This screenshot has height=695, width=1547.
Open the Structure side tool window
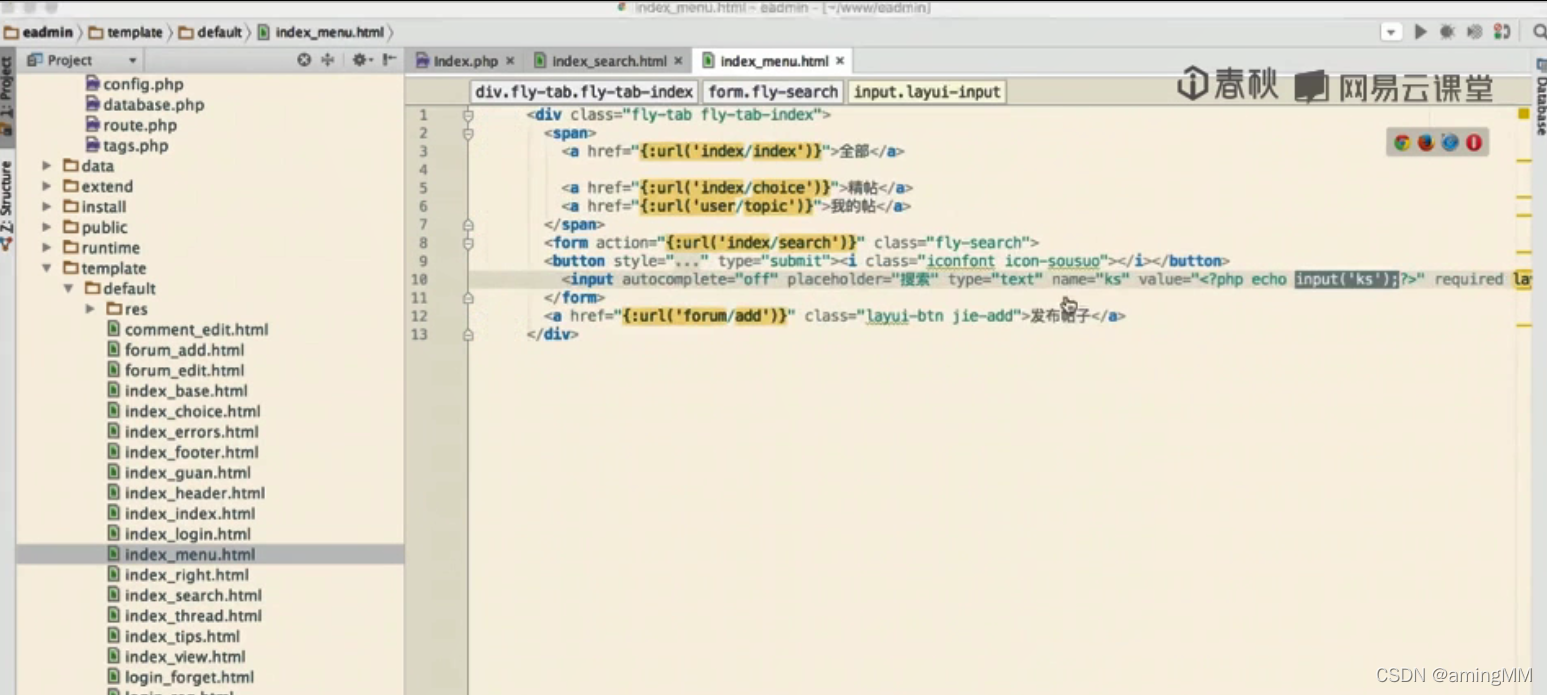(x=7, y=205)
